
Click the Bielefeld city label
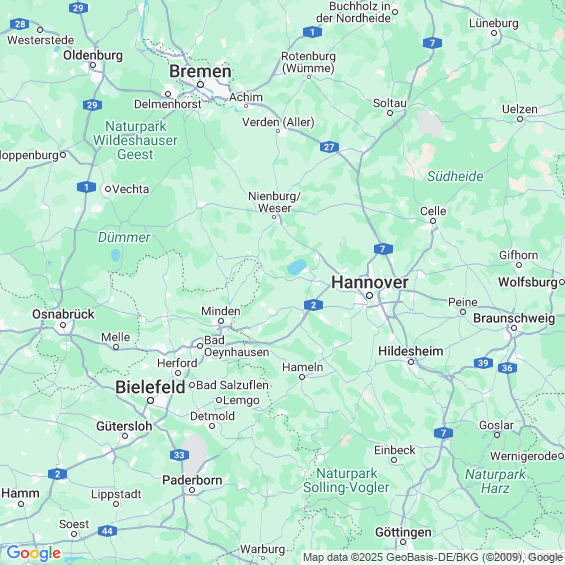150,387
